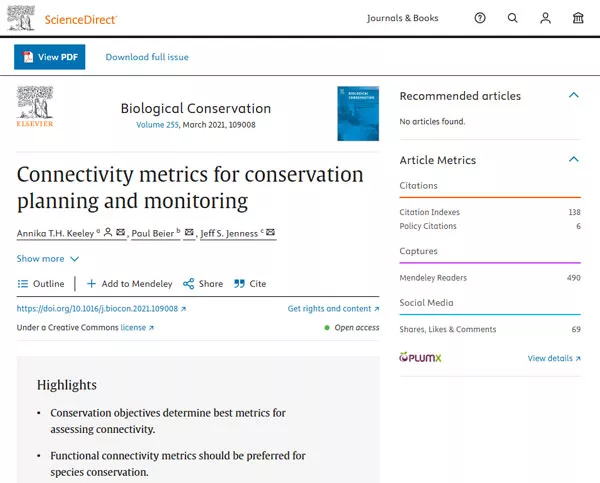Screen dimensions: 600x483
Task: Open Journals & Books menu
Action: [402, 18]
